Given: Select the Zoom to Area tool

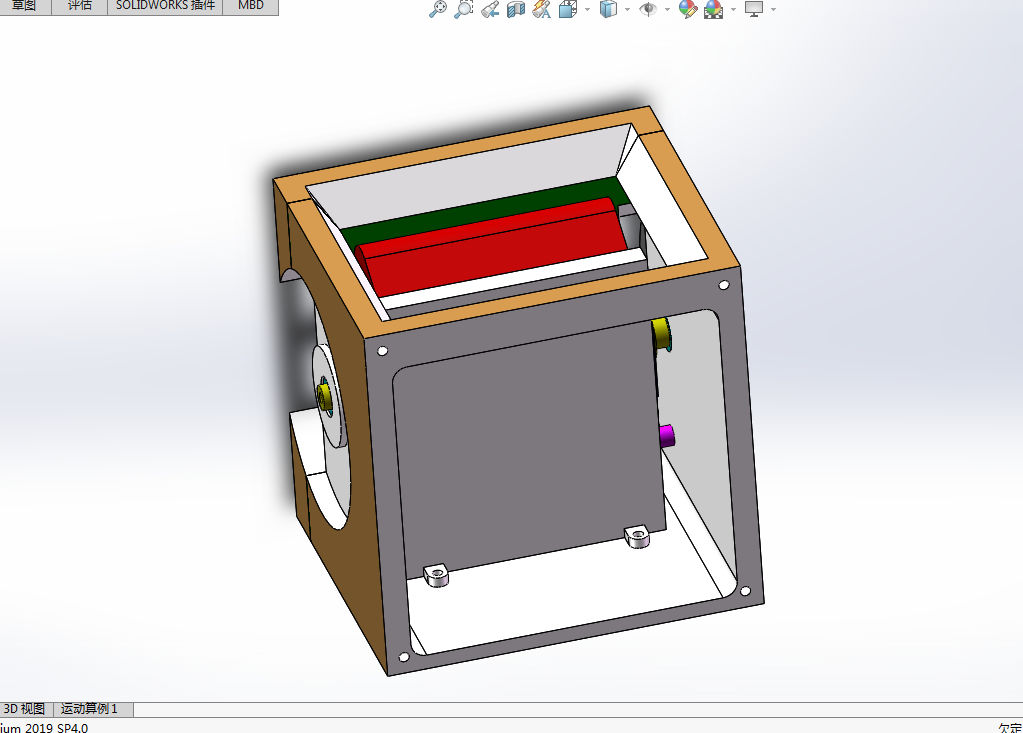Looking at the screenshot, I should 463,9.
